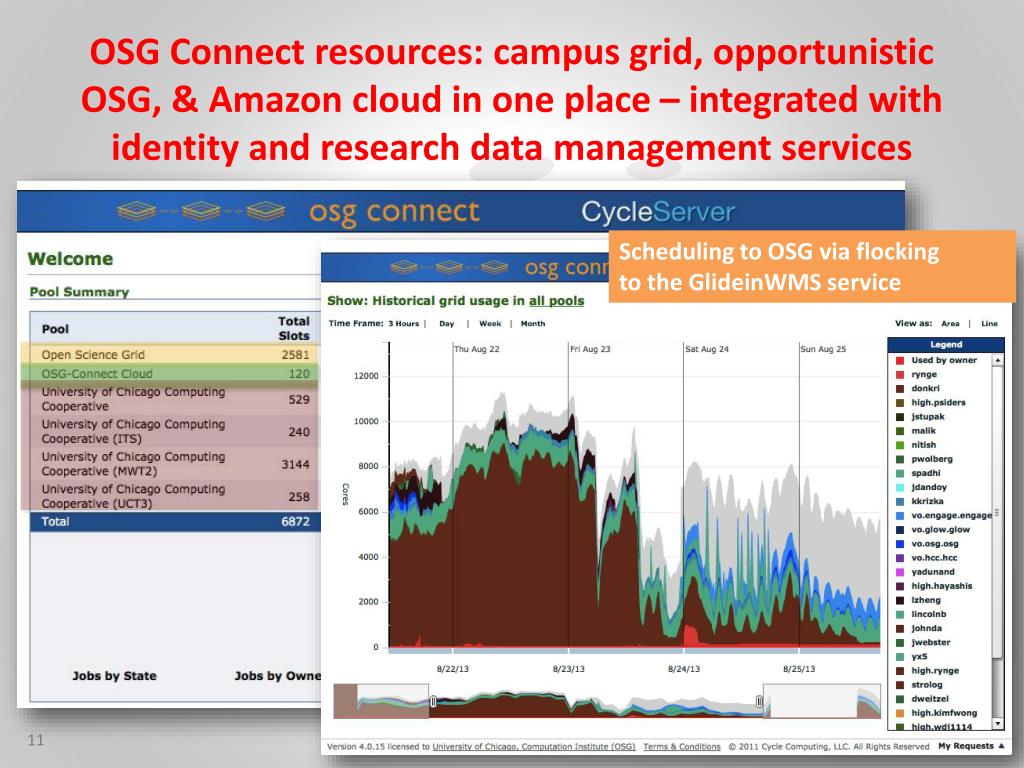Click the Pool column header
Screen dimensions: 1024x768
(x=55, y=329)
